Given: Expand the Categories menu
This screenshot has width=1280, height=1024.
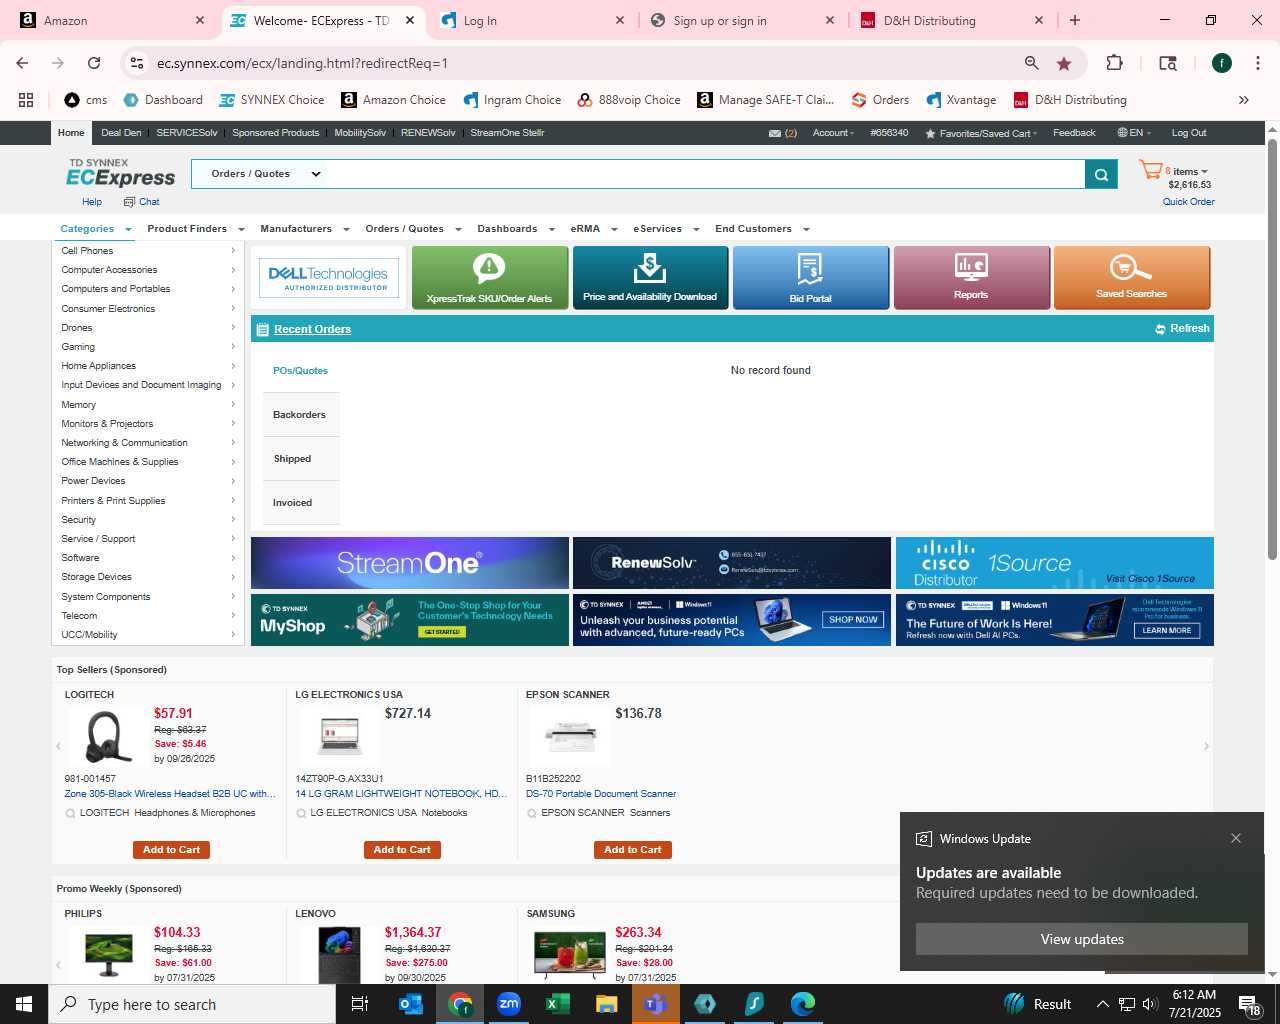Looking at the screenshot, I should 96,229.
